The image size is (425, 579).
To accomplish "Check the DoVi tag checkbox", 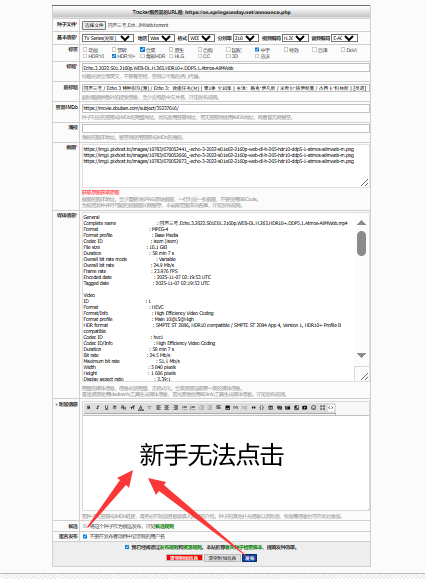I will (x=343, y=49).
